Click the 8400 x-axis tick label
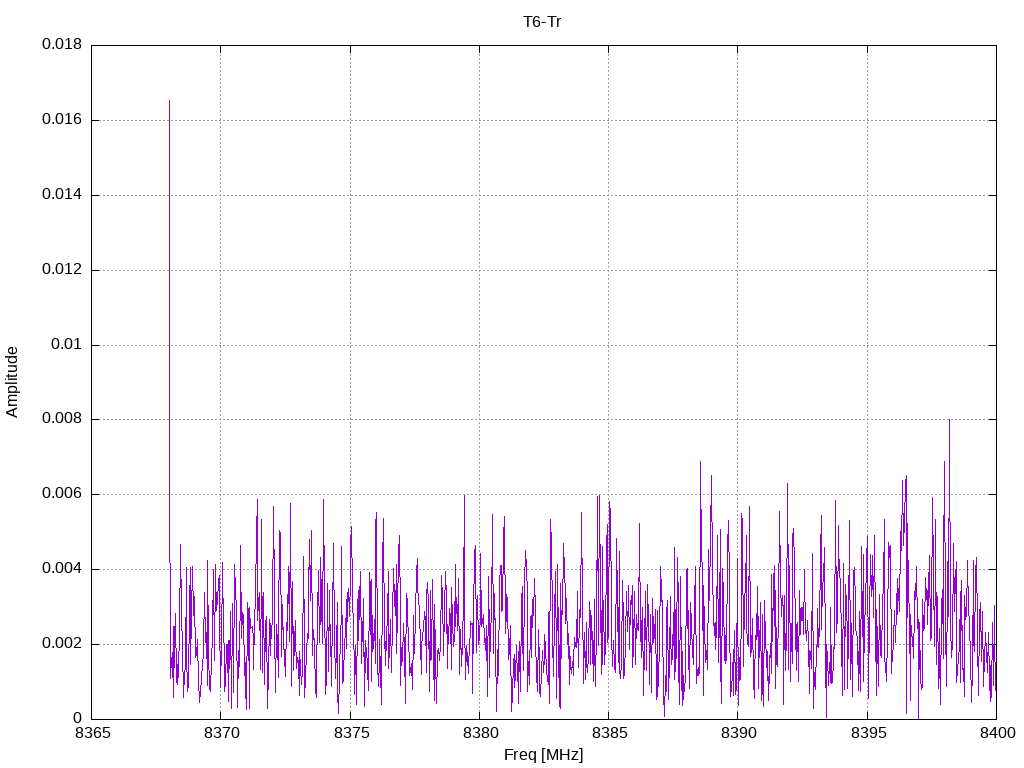1024x768 pixels. pyautogui.click(x=996, y=733)
